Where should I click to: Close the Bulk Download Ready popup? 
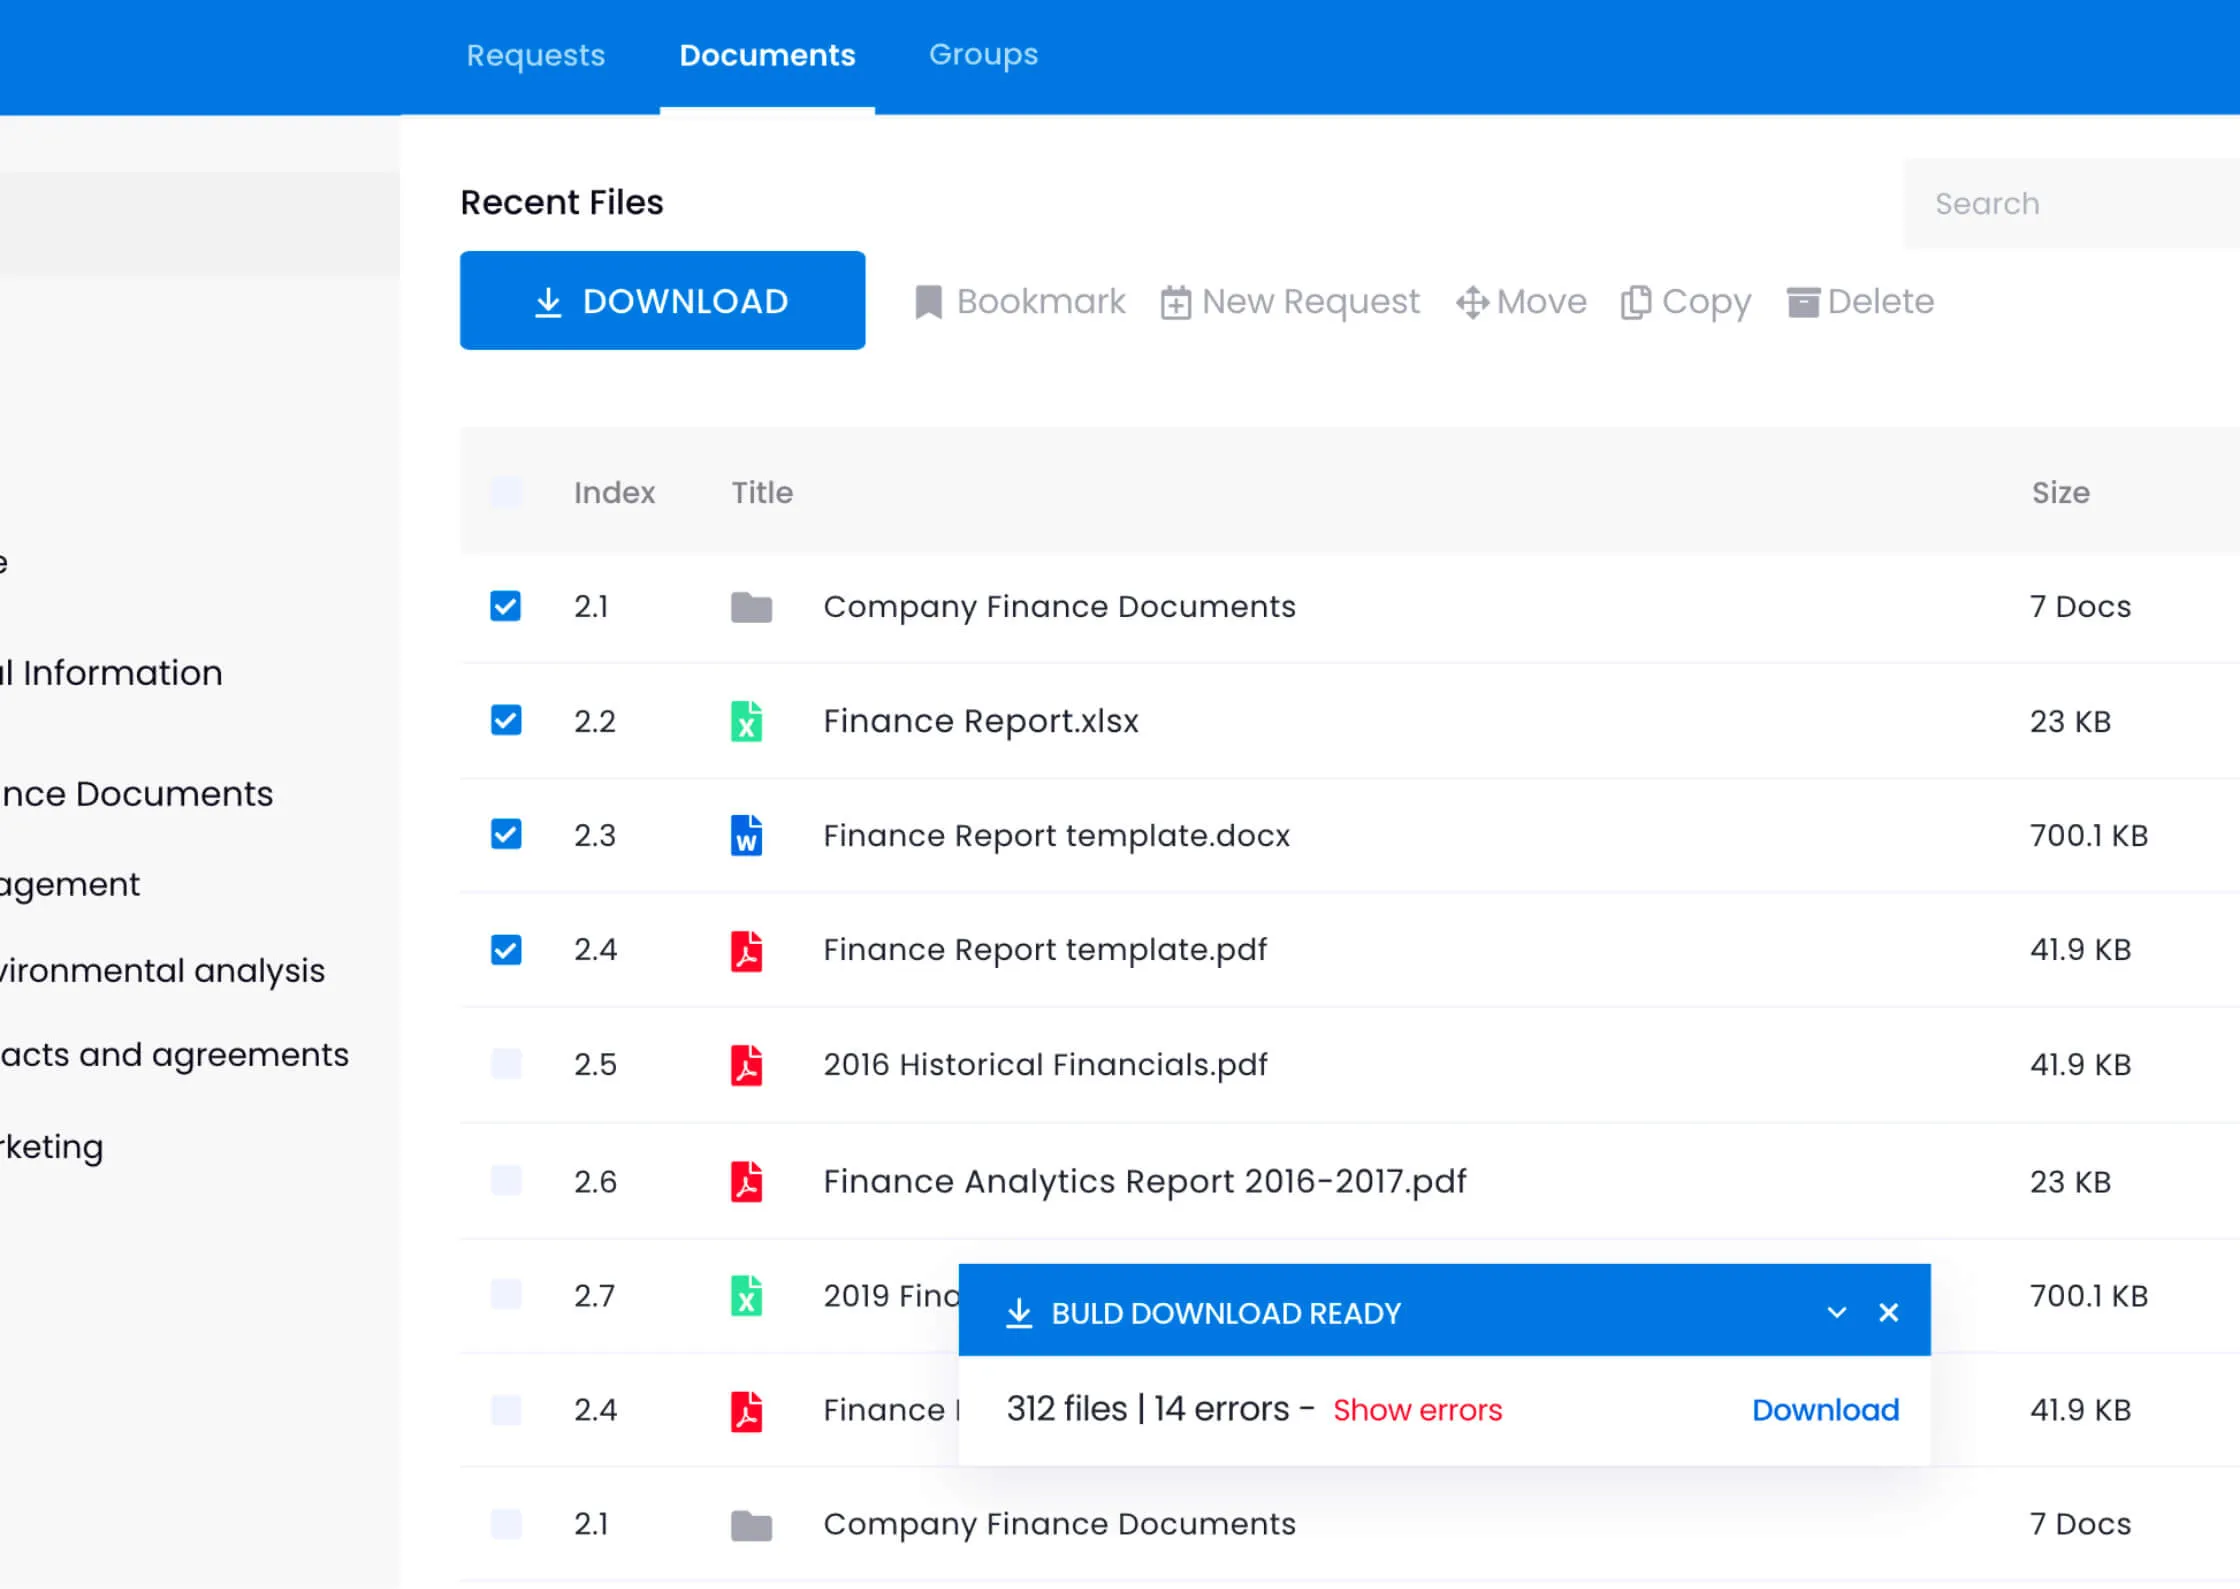click(x=1888, y=1312)
